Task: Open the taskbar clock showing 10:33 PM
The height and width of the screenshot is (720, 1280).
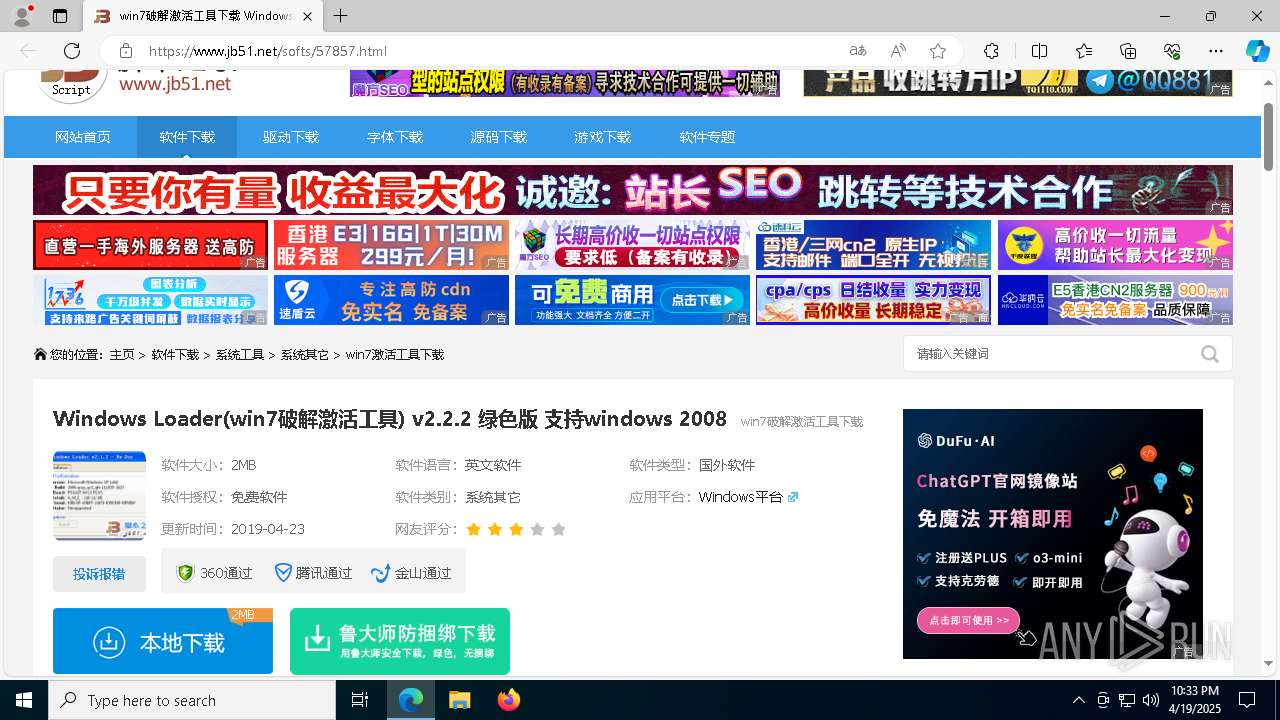Action: click(x=1195, y=700)
